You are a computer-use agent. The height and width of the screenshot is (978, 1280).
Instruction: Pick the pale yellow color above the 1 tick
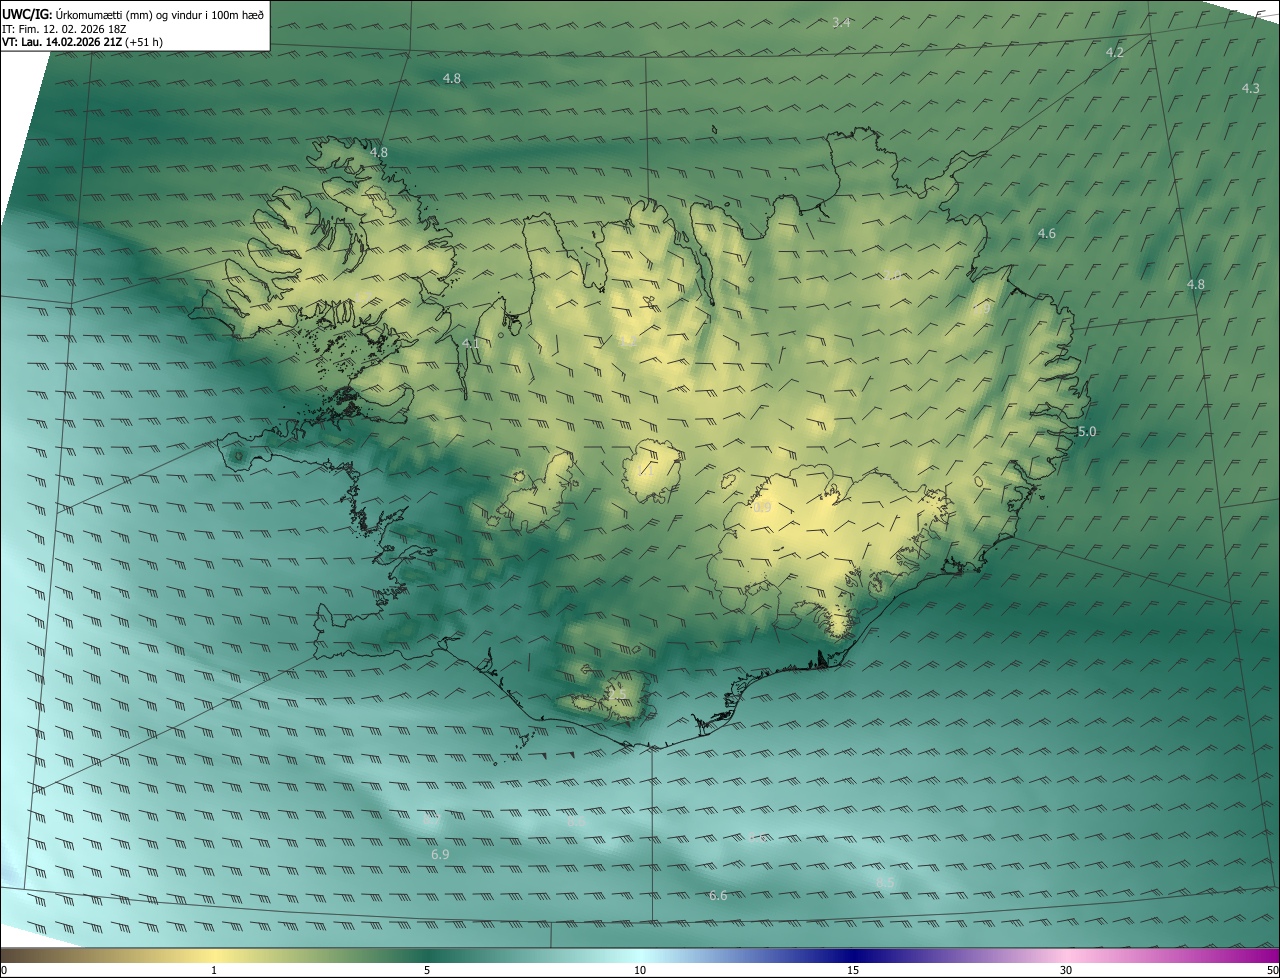click(x=214, y=955)
